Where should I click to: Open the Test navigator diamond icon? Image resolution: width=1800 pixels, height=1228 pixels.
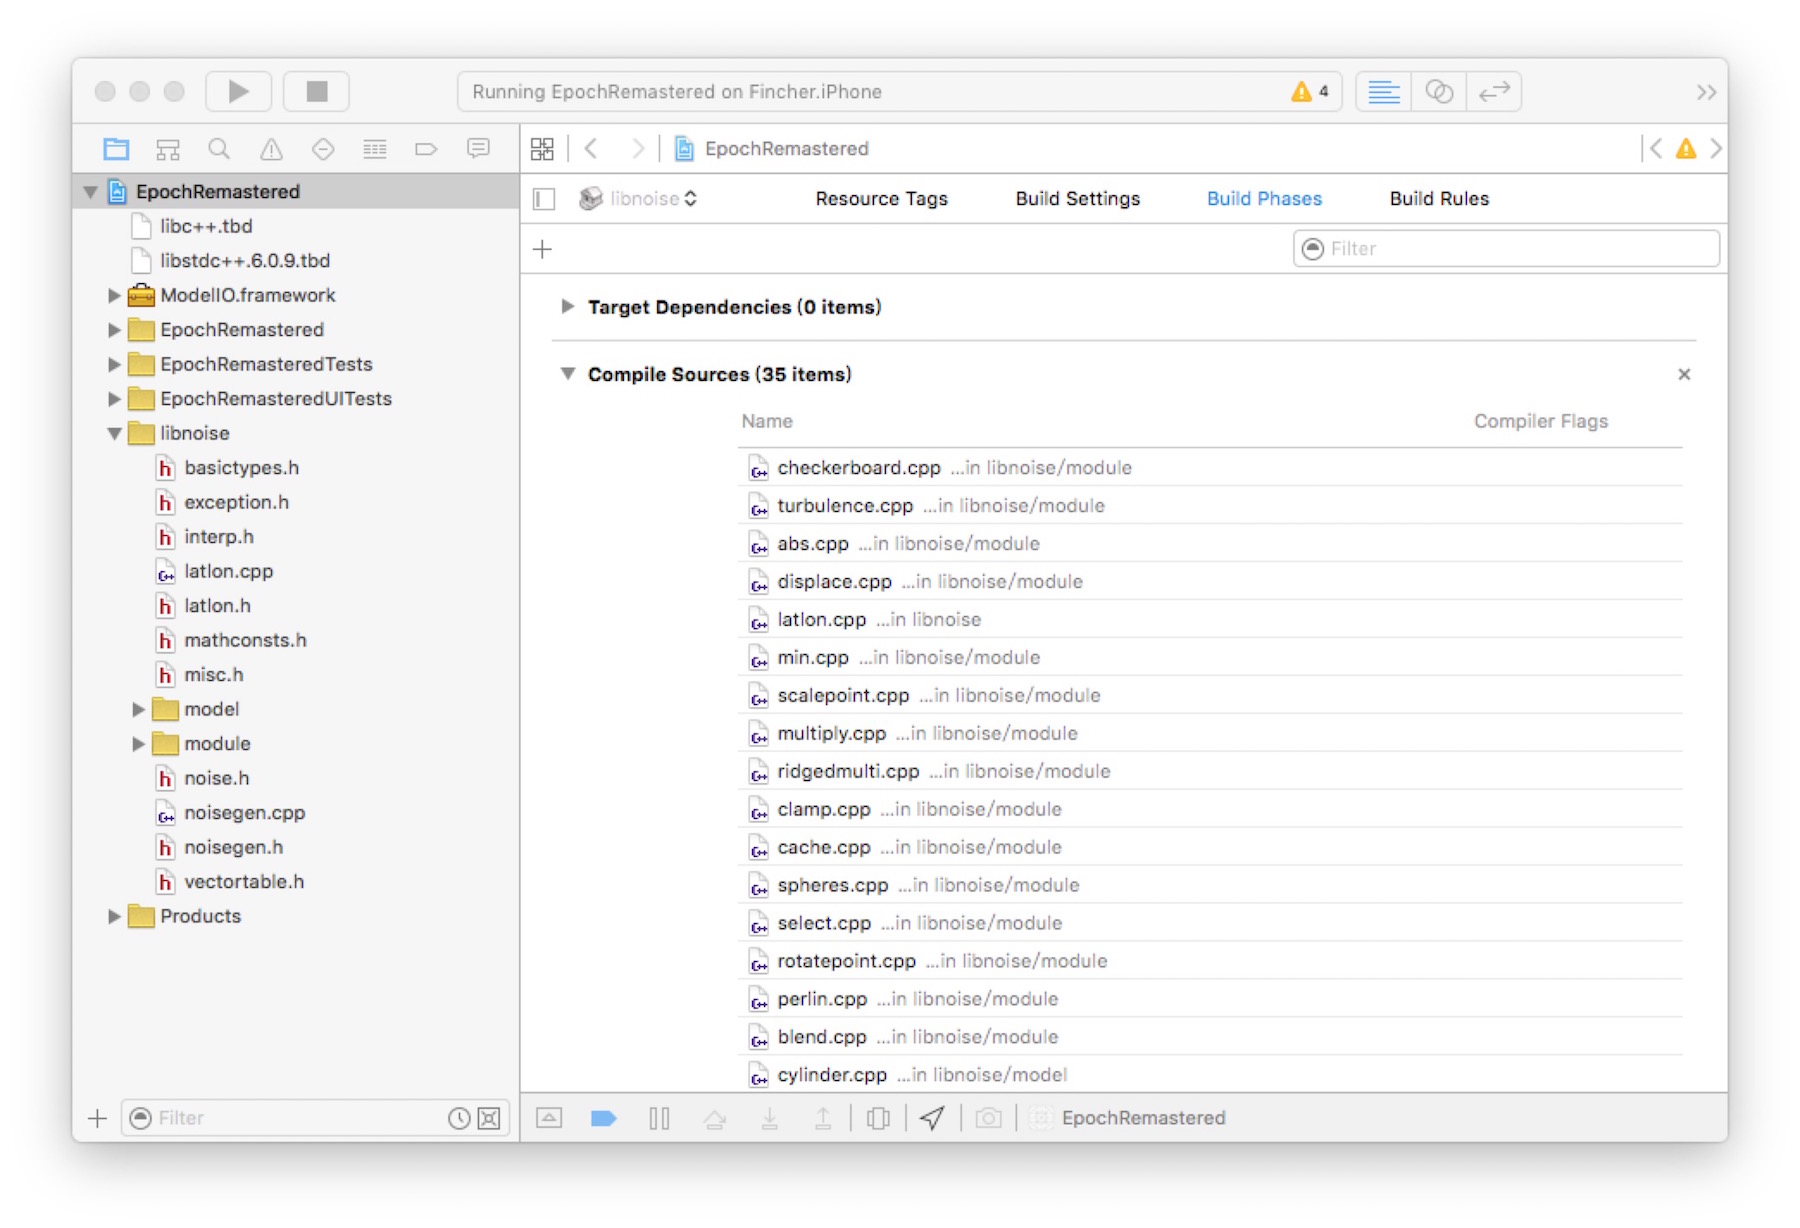point(323,149)
